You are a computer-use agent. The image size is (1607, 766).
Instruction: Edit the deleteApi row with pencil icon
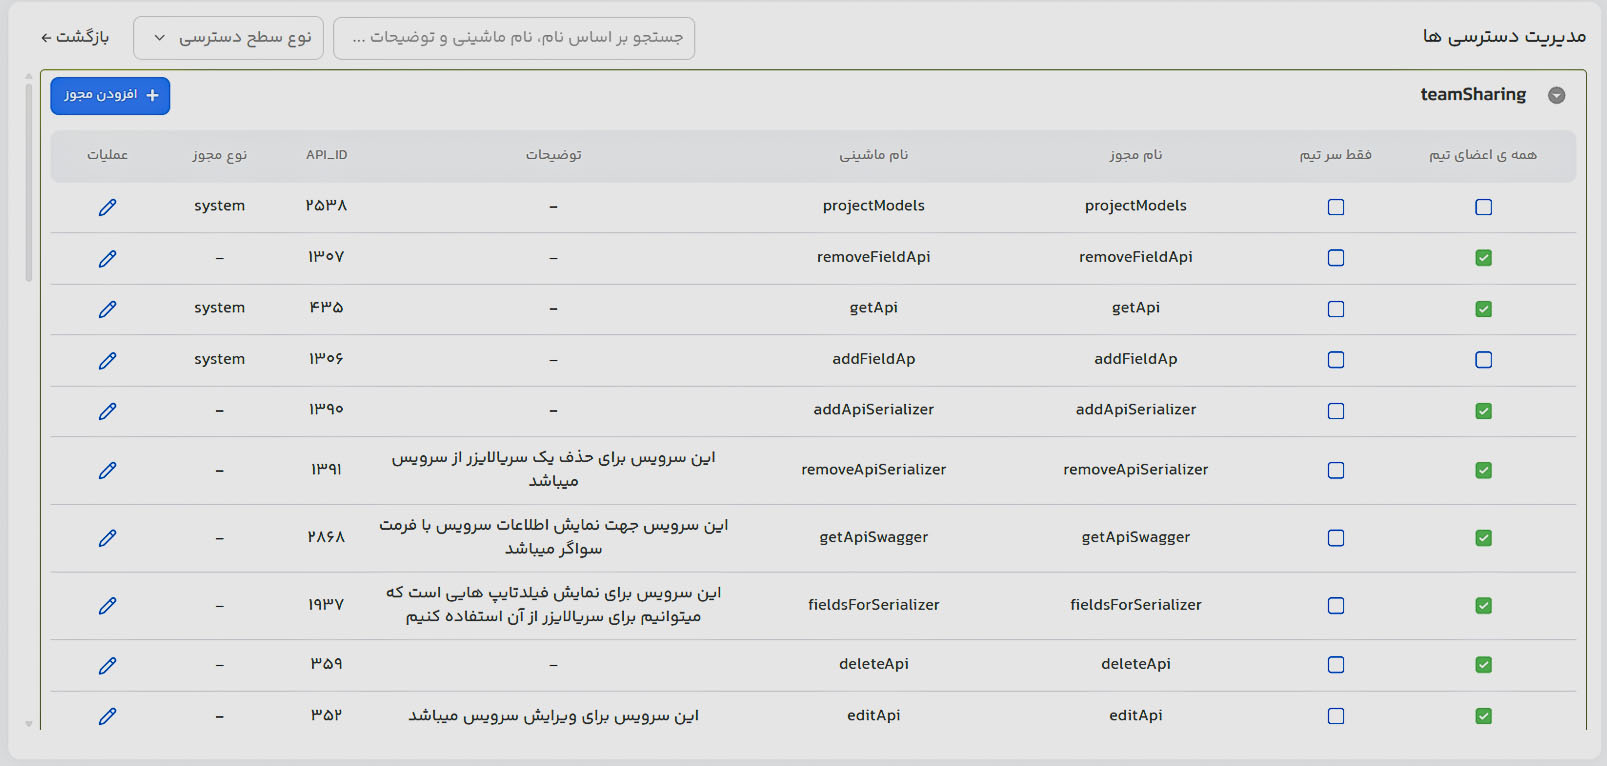(x=107, y=665)
